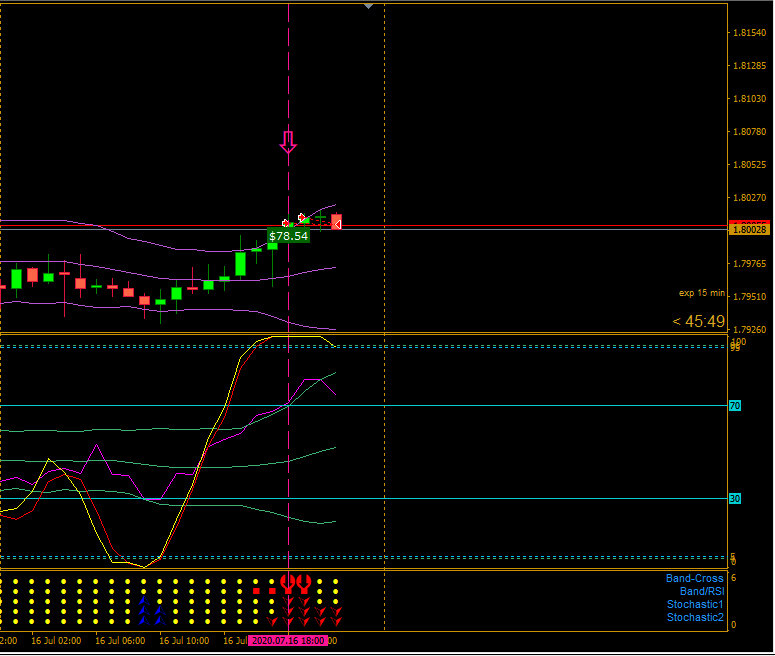Click the topmost blue up-arrow signal
The height and width of the screenshot is (656, 775).
pos(144,601)
